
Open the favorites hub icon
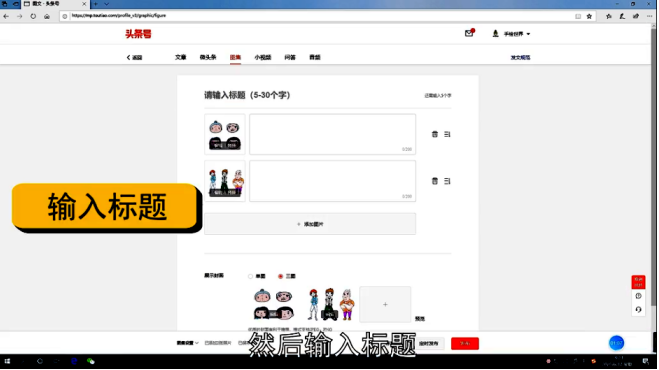tap(609, 16)
